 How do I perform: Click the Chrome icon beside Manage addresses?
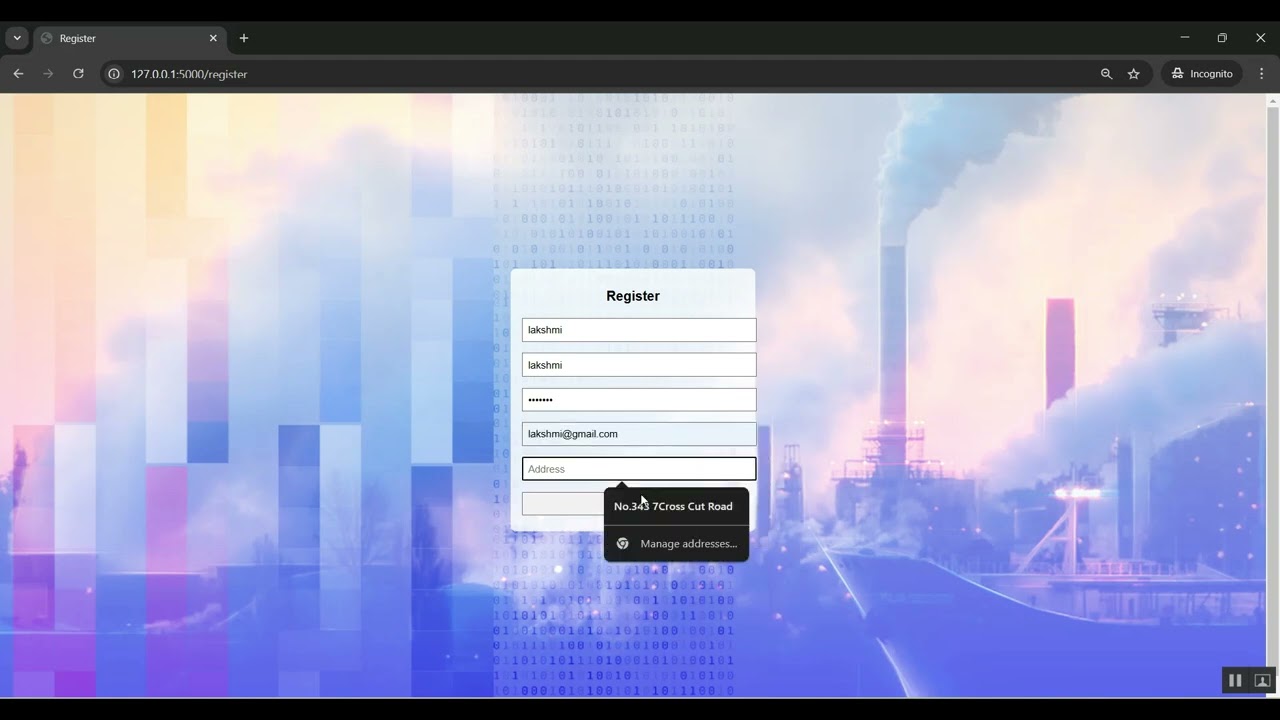[x=622, y=544]
